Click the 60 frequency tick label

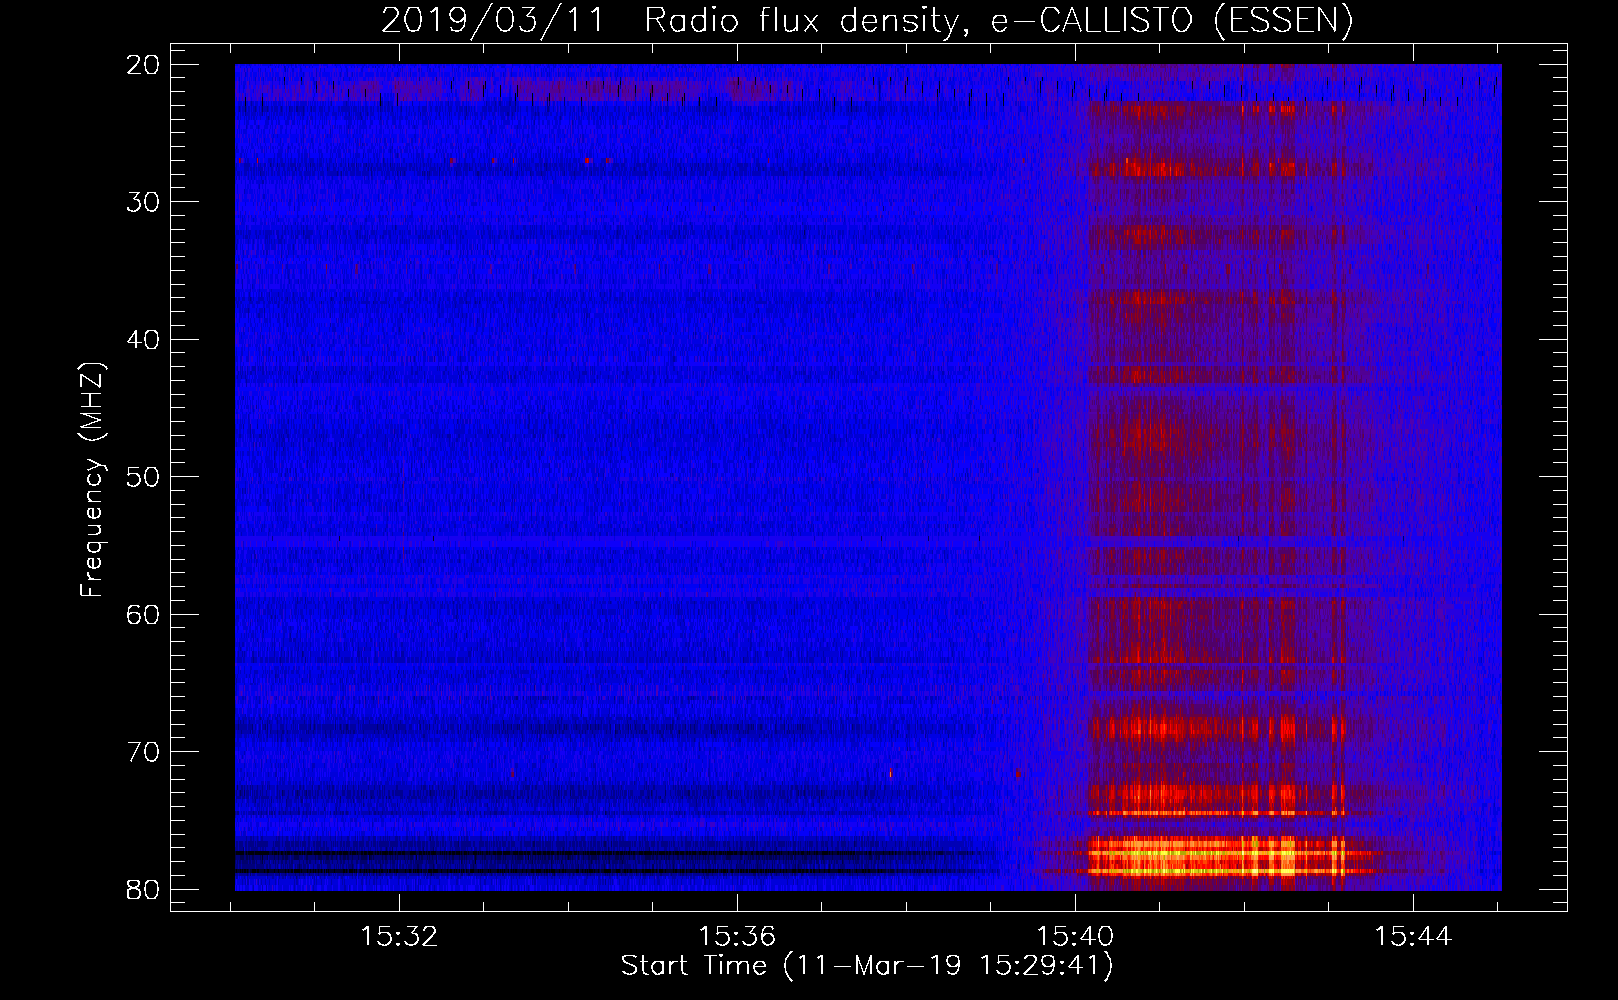(144, 615)
